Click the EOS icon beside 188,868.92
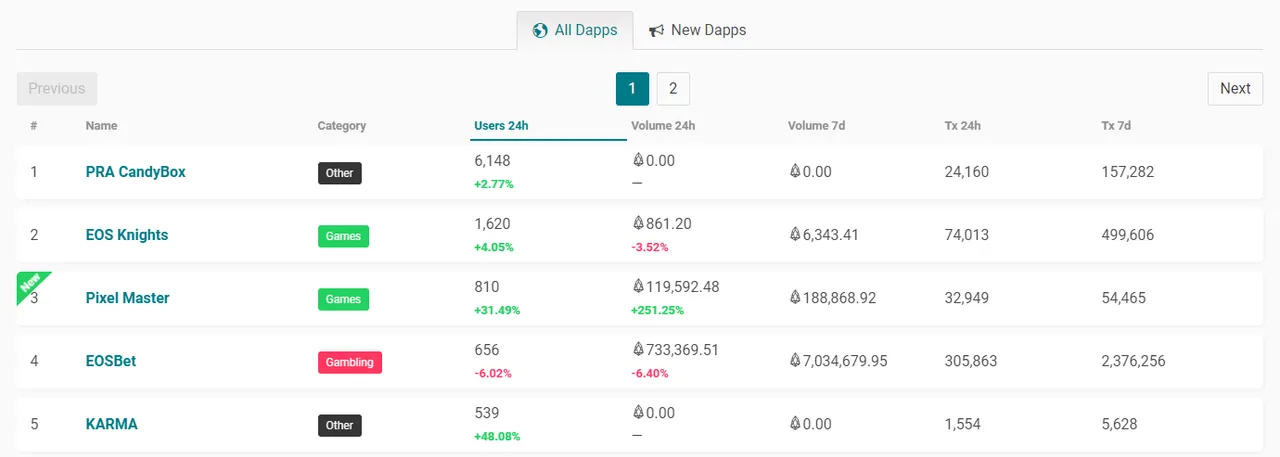The width and height of the screenshot is (1280, 457). [795, 298]
